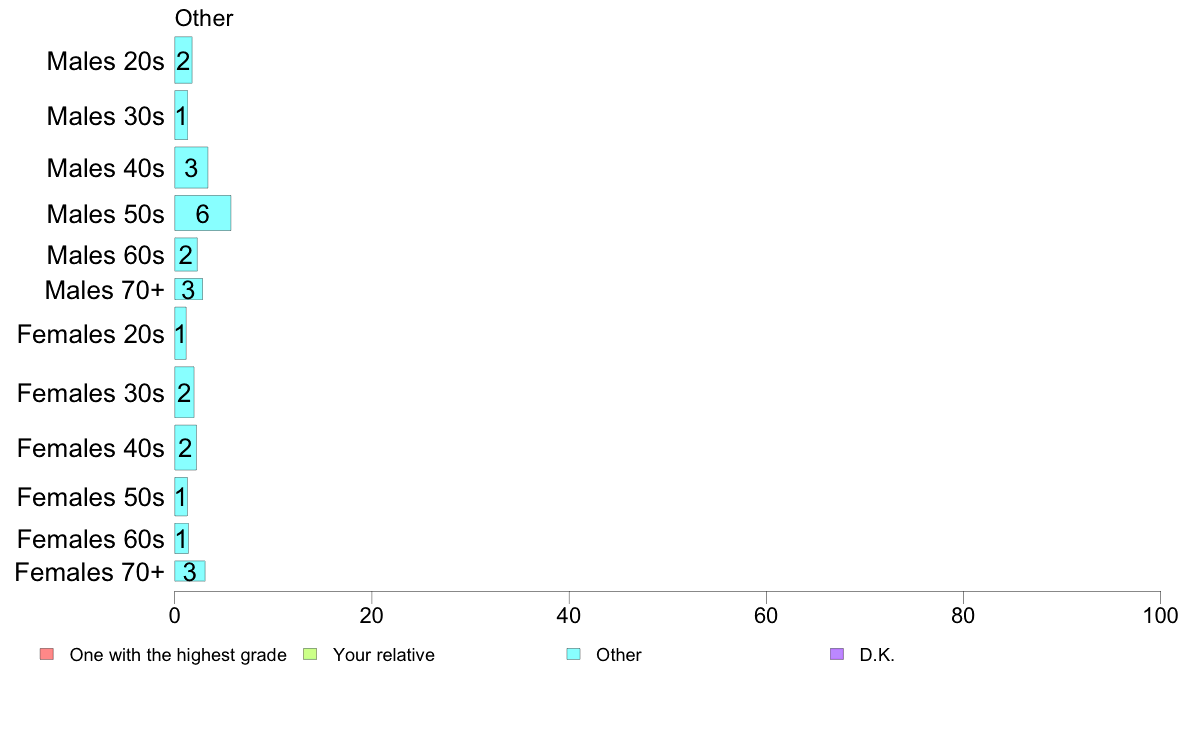Click the 100 tick label on axis
This screenshot has height=736, width=1188.
coord(1160,615)
